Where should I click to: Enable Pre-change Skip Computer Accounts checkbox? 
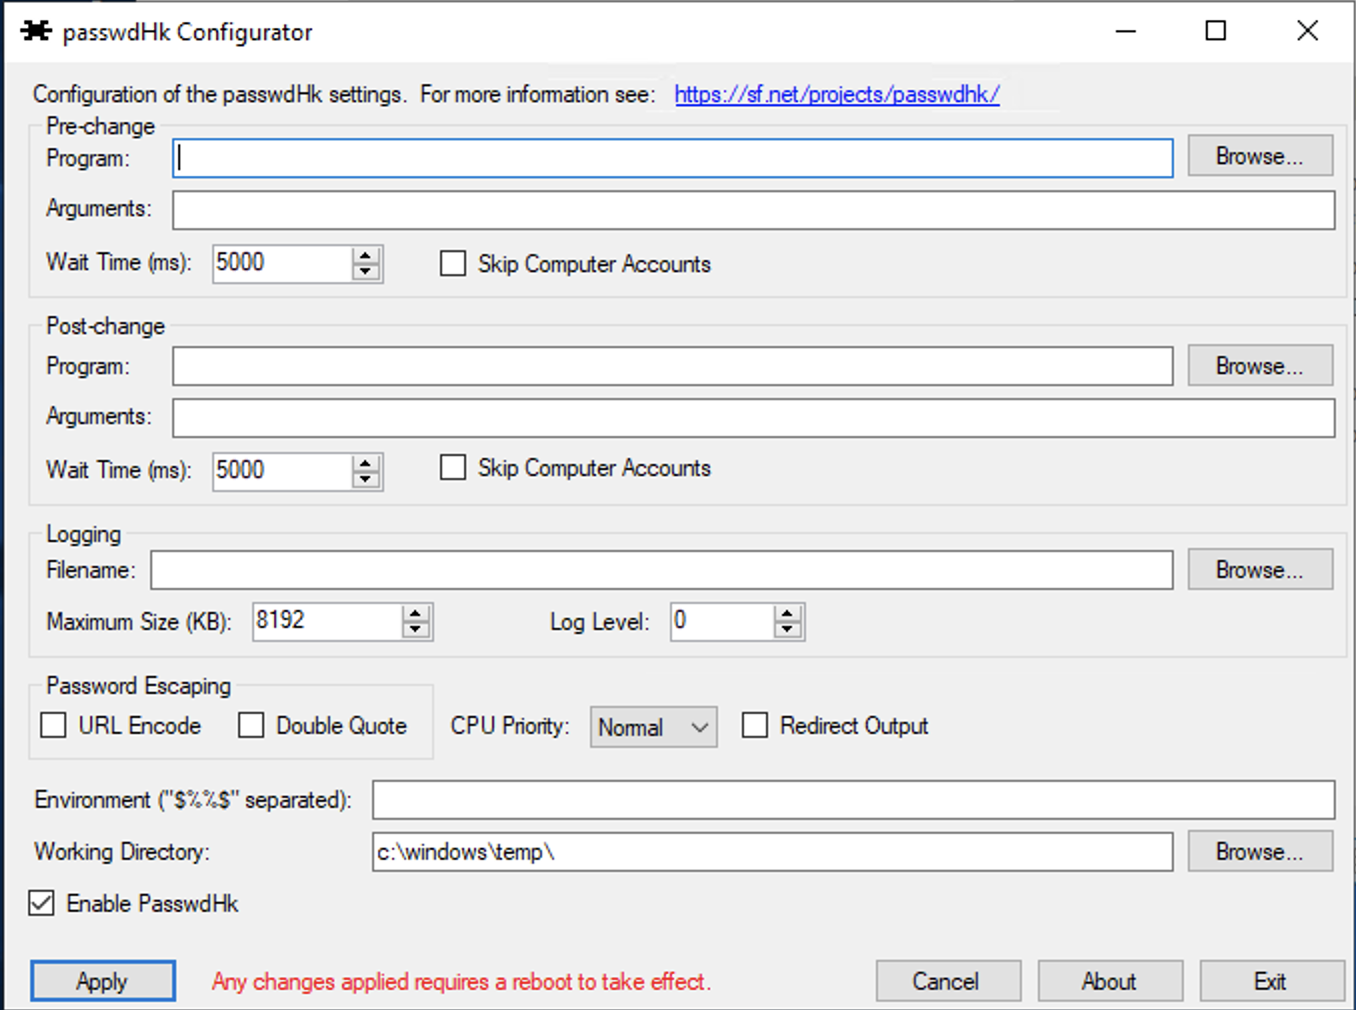click(x=453, y=264)
